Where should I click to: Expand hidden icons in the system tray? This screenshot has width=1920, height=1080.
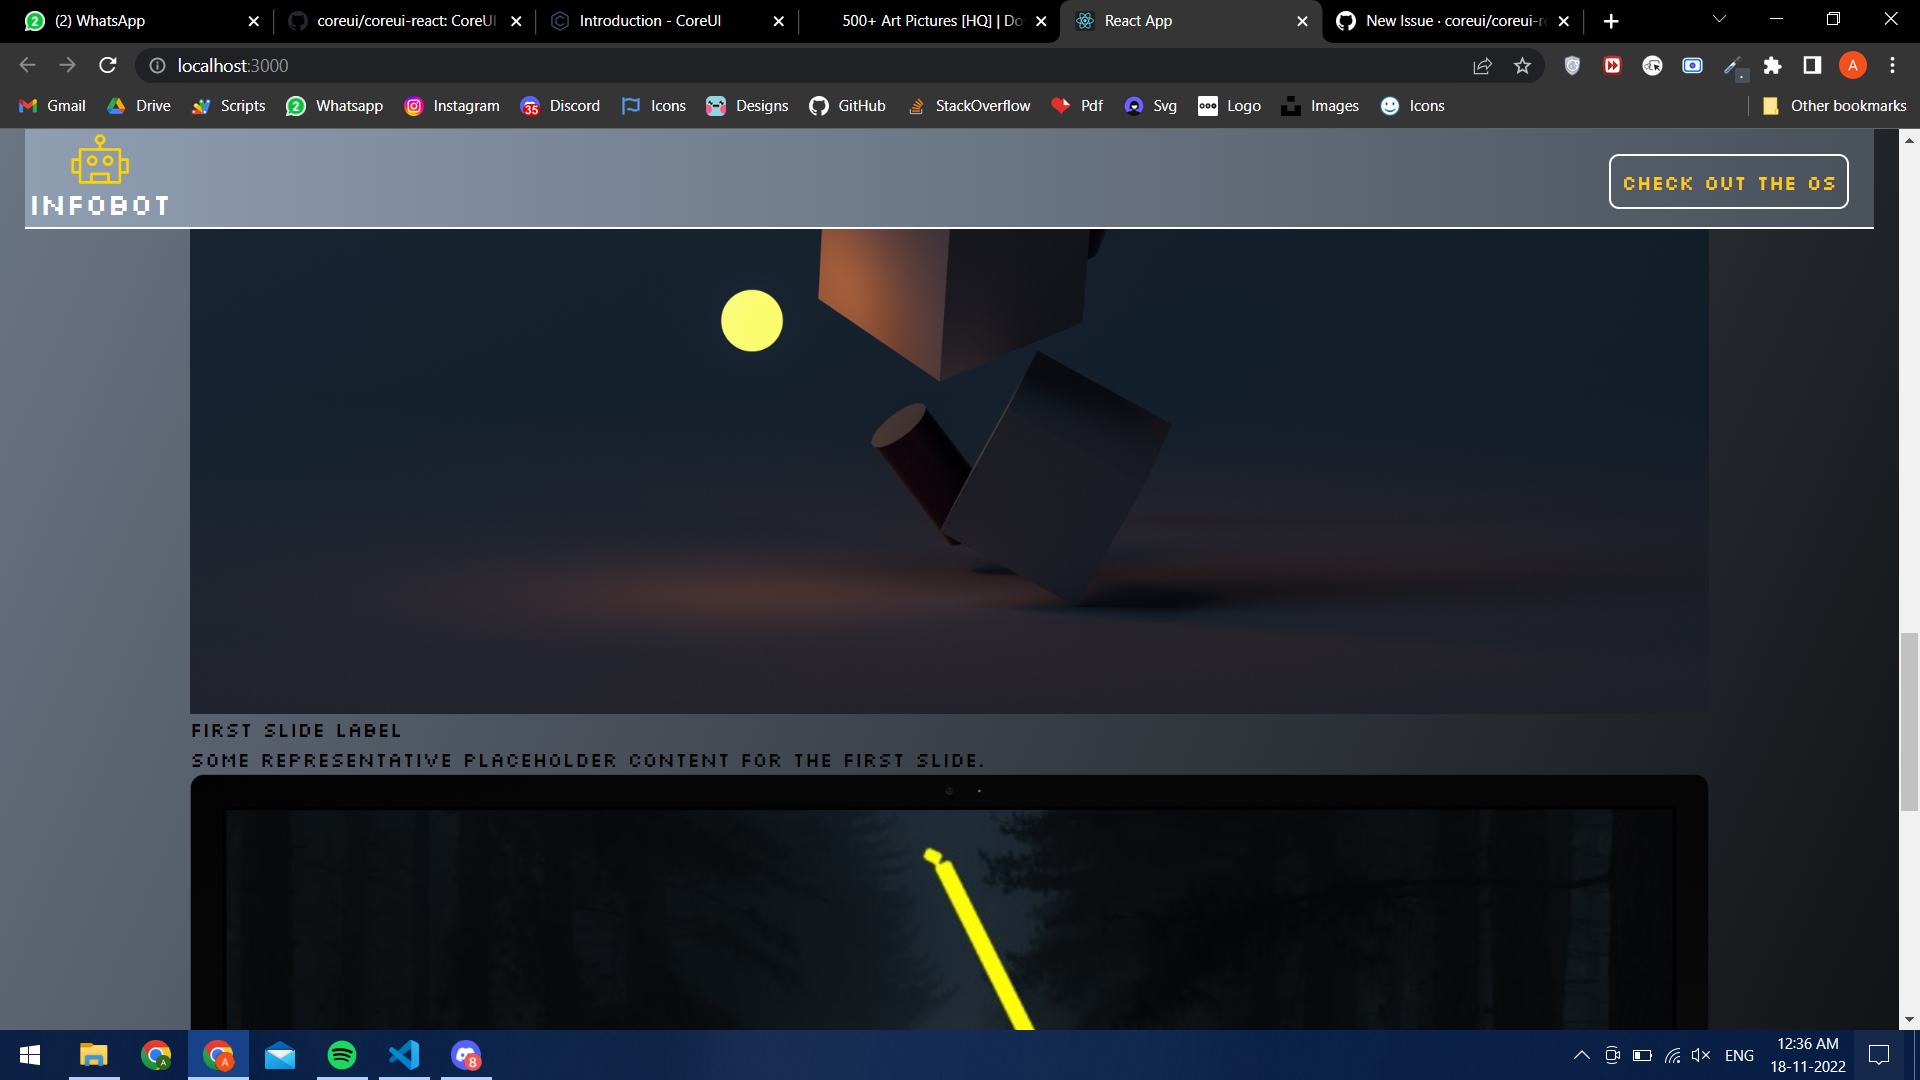point(1582,1055)
